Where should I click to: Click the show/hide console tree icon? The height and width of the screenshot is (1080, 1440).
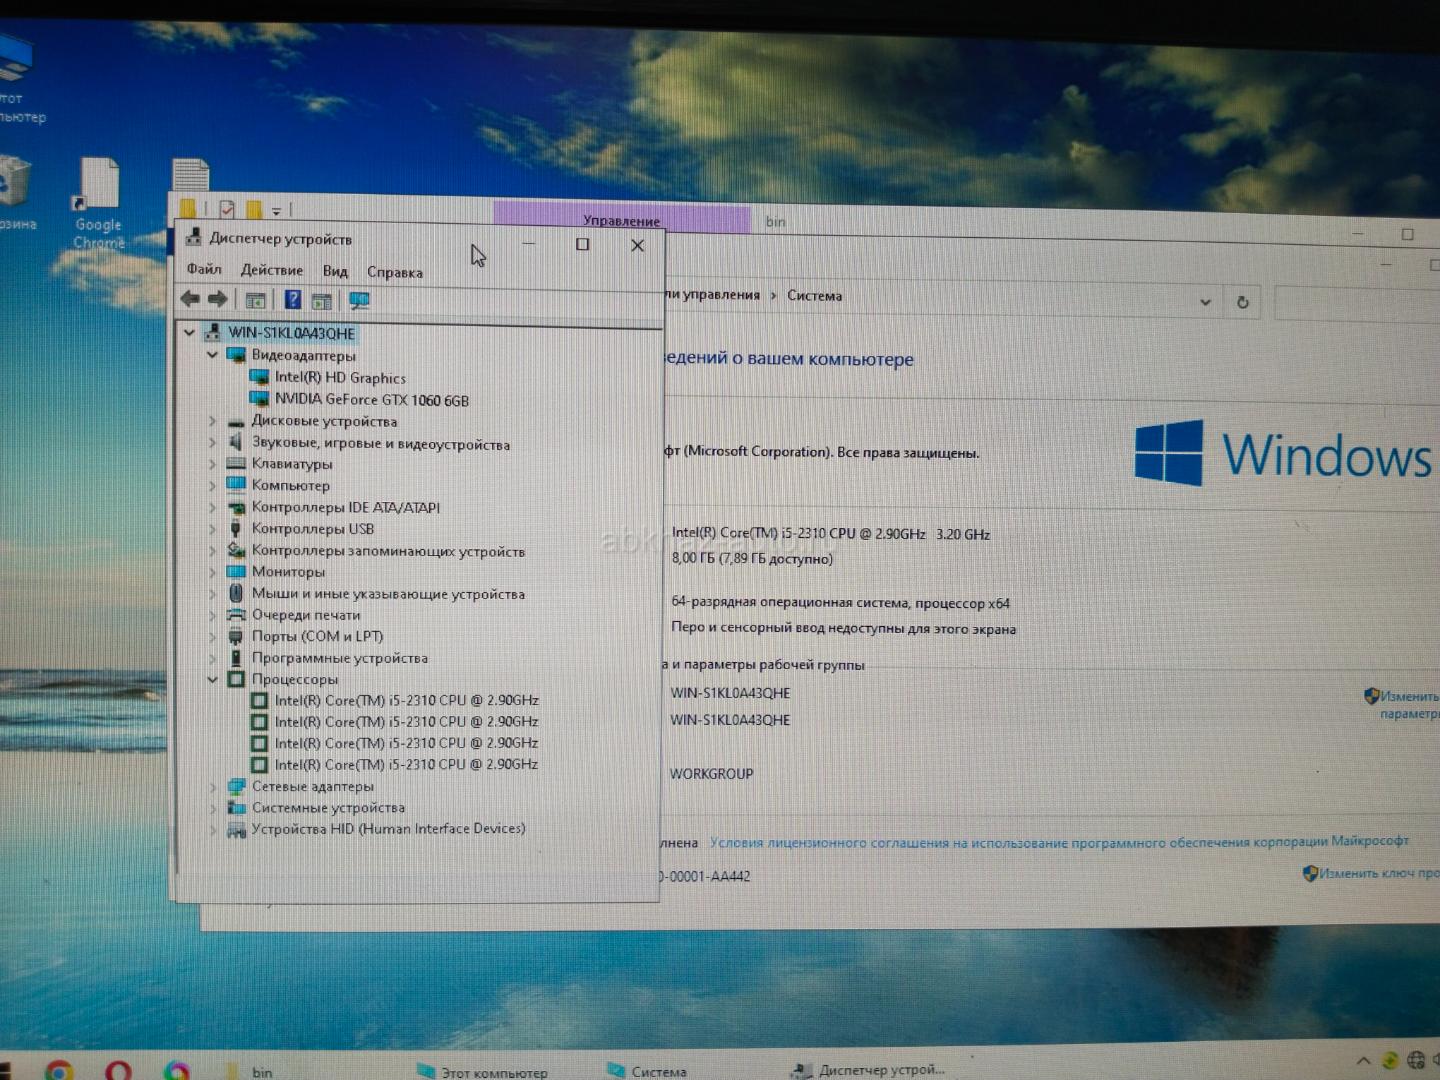255,300
